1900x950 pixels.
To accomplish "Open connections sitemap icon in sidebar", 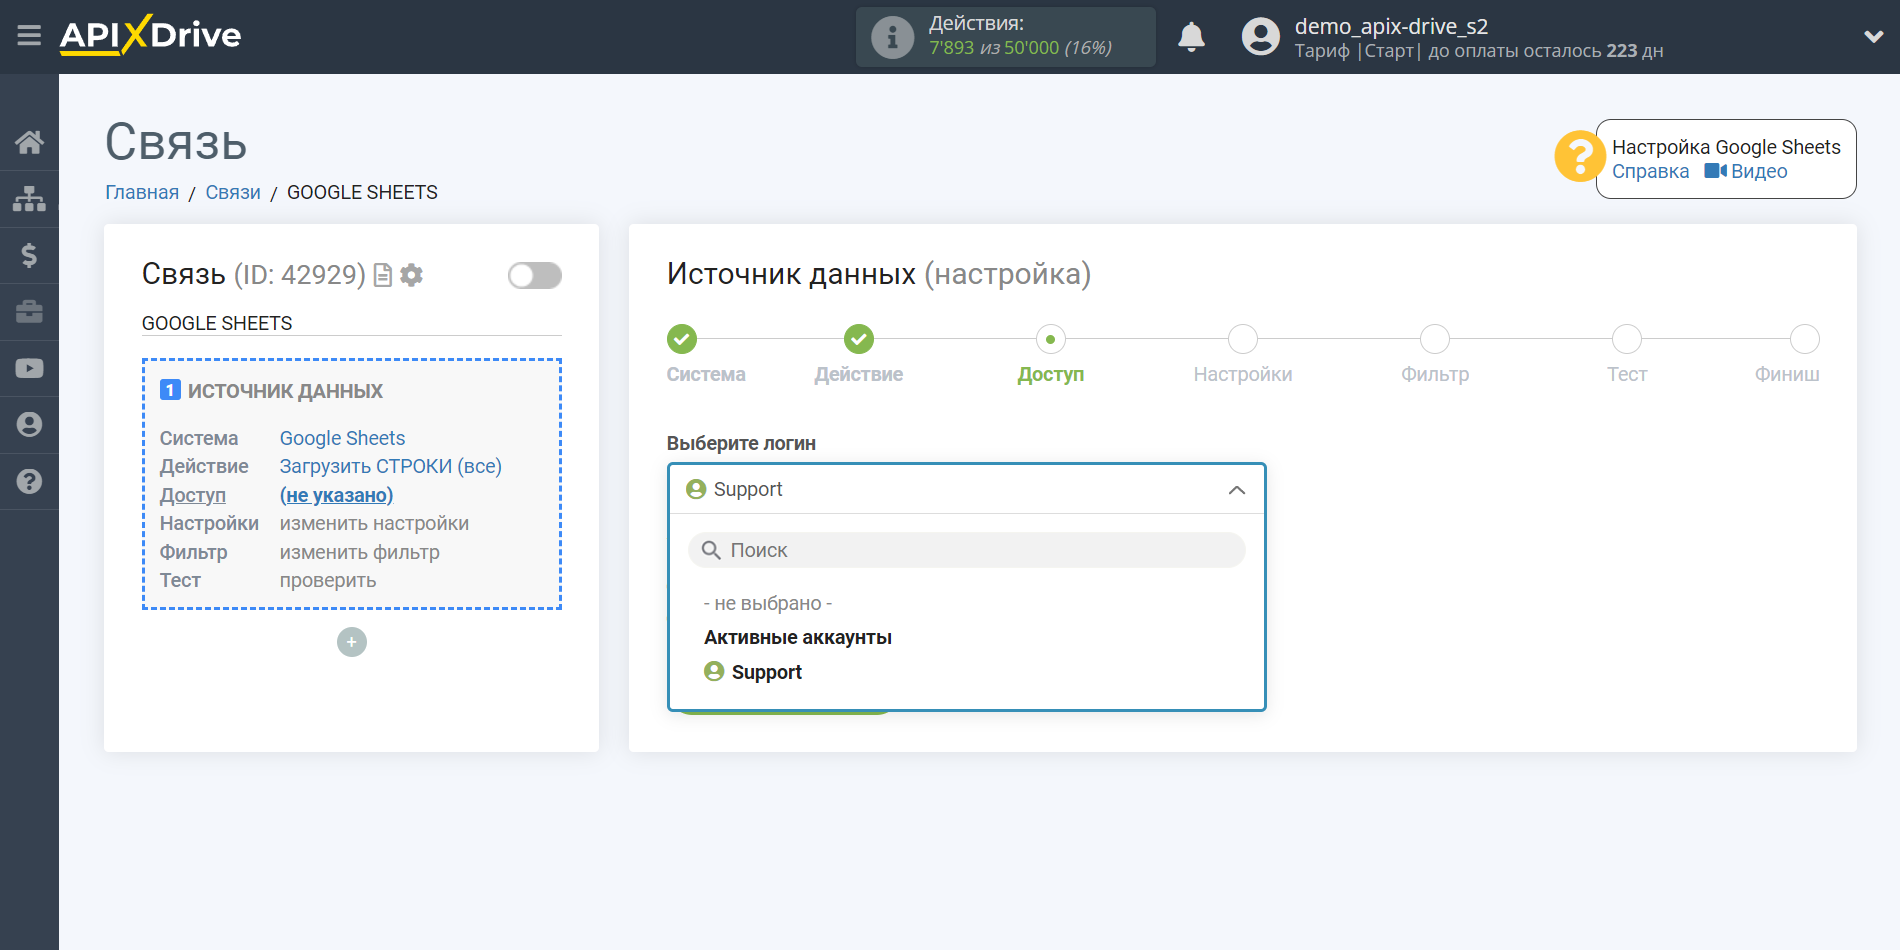I will click(29, 199).
